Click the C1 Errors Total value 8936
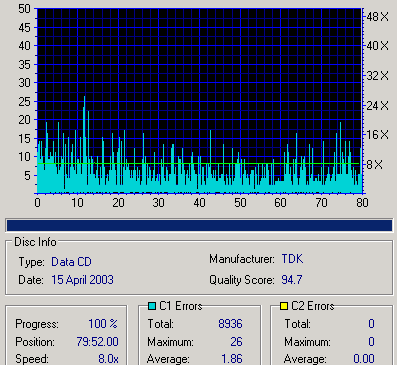The height and width of the screenshot is (365, 397). 230,324
